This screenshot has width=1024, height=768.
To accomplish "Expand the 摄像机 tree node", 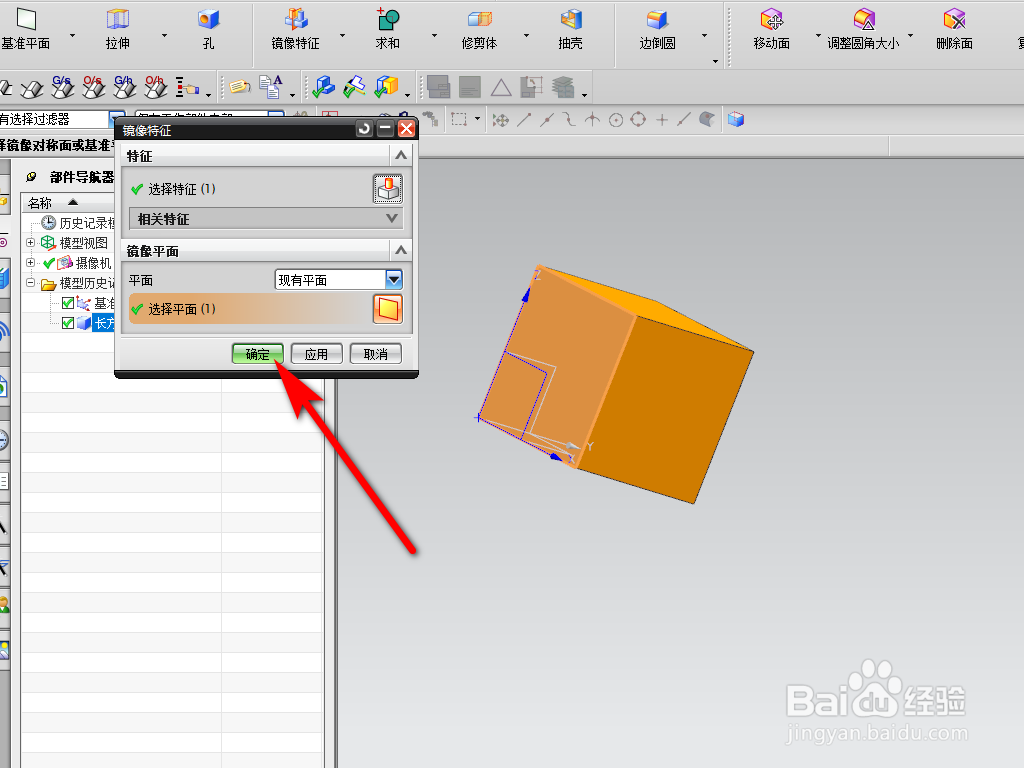I will pos(30,263).
